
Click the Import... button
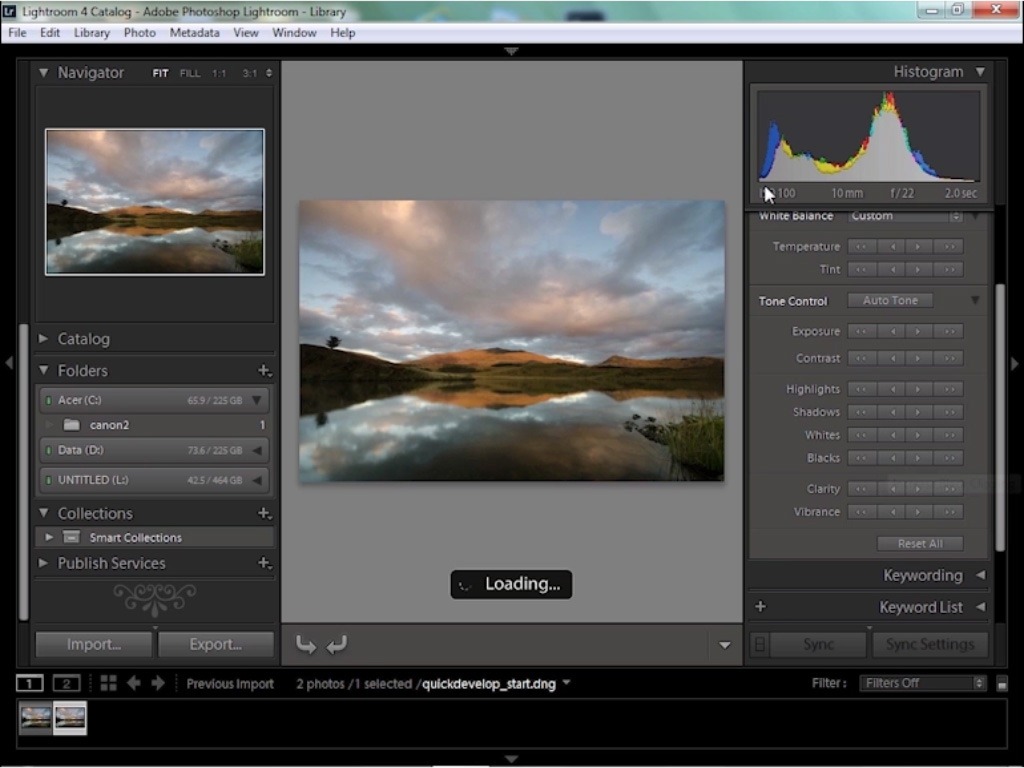(x=94, y=645)
